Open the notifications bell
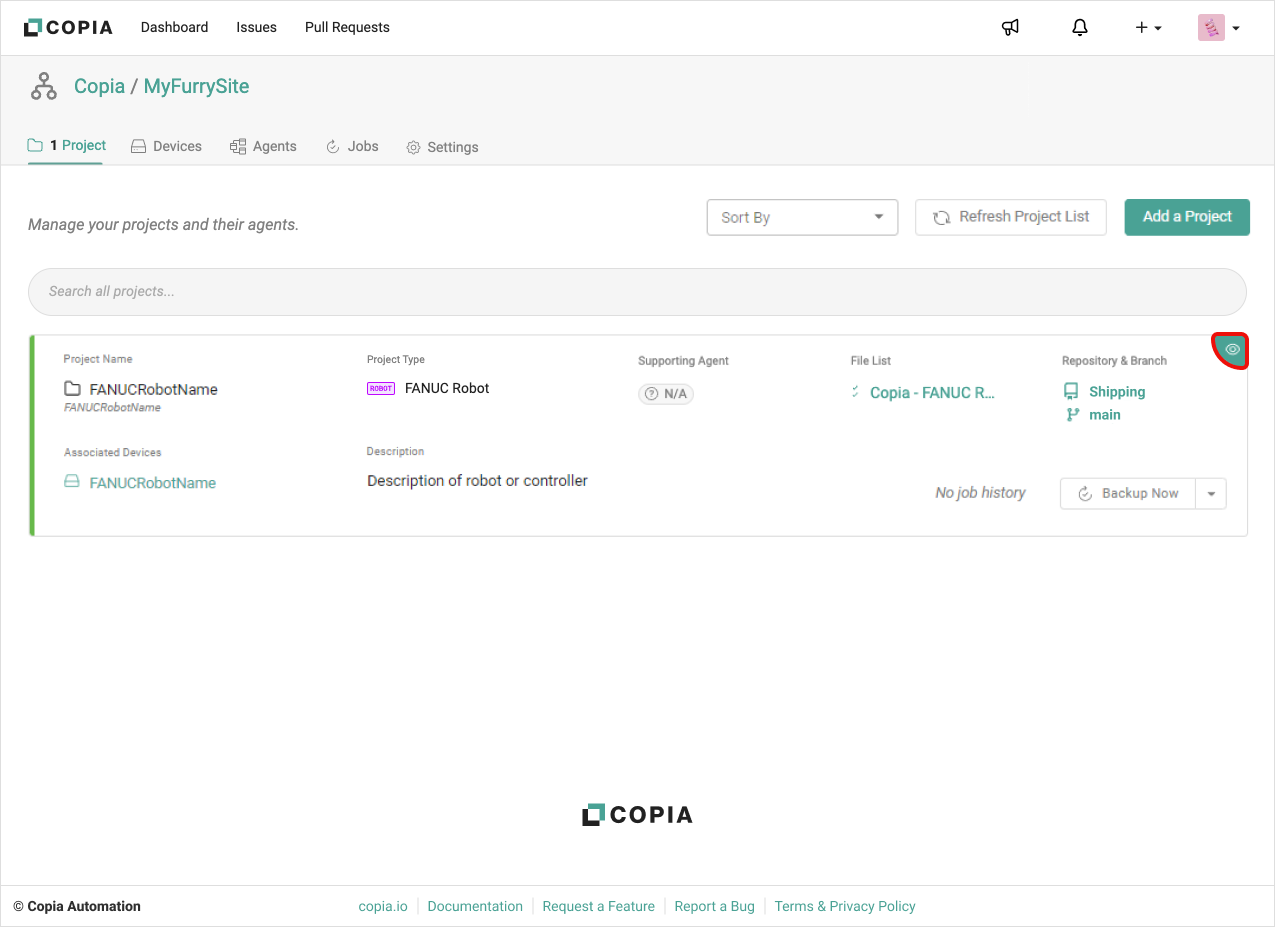This screenshot has height=927, width=1275. pos(1079,28)
